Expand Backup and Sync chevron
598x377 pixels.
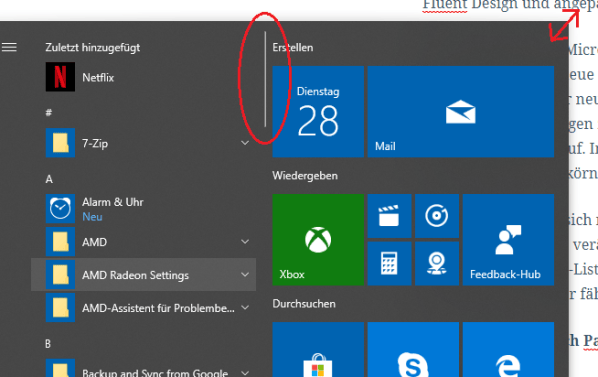click(x=245, y=373)
